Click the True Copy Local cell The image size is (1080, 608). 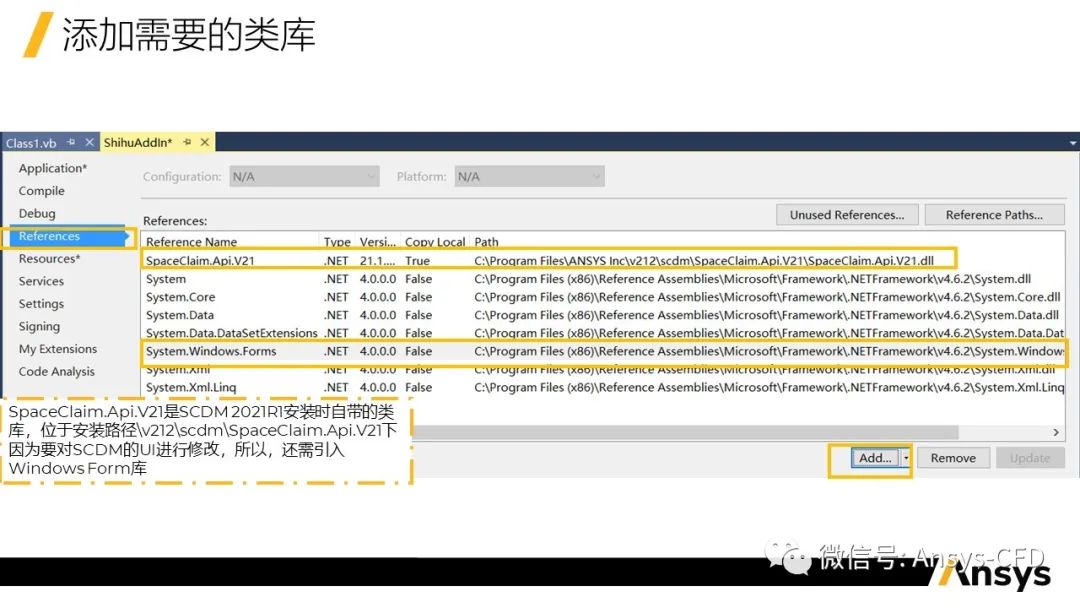click(x=417, y=260)
